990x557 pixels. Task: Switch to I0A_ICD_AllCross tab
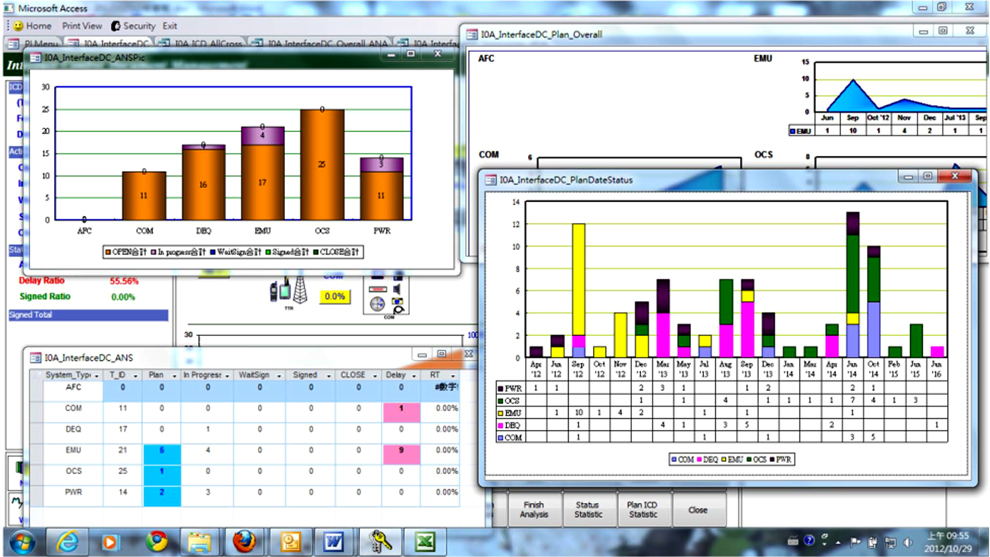201,44
